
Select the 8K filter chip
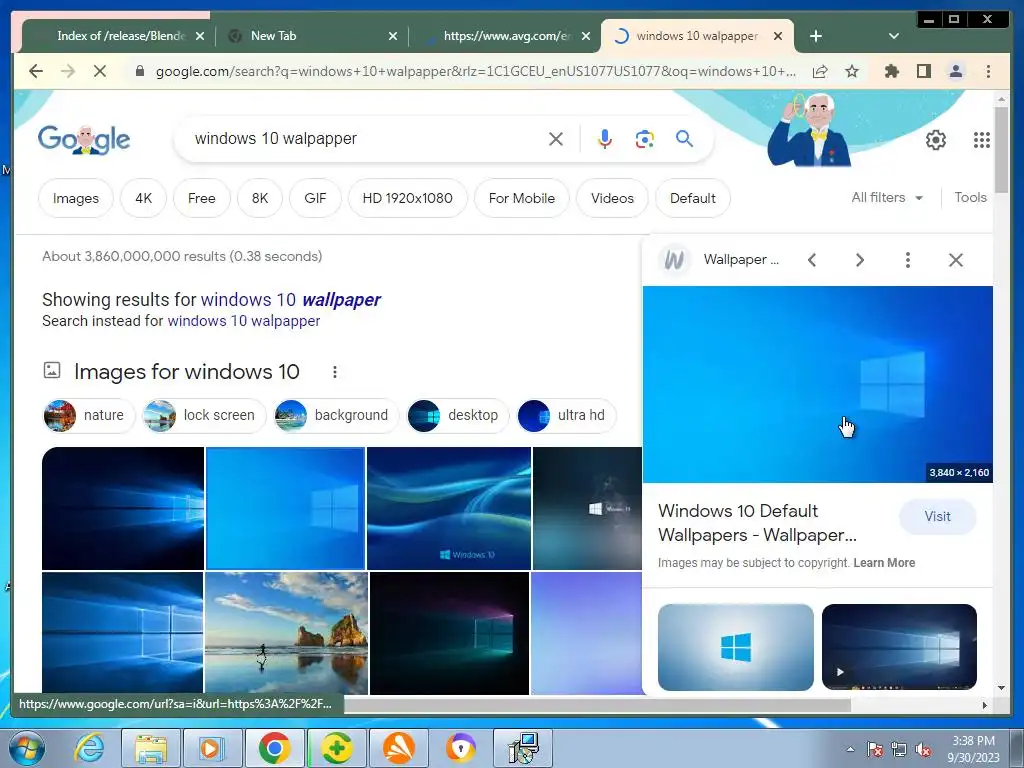(260, 198)
